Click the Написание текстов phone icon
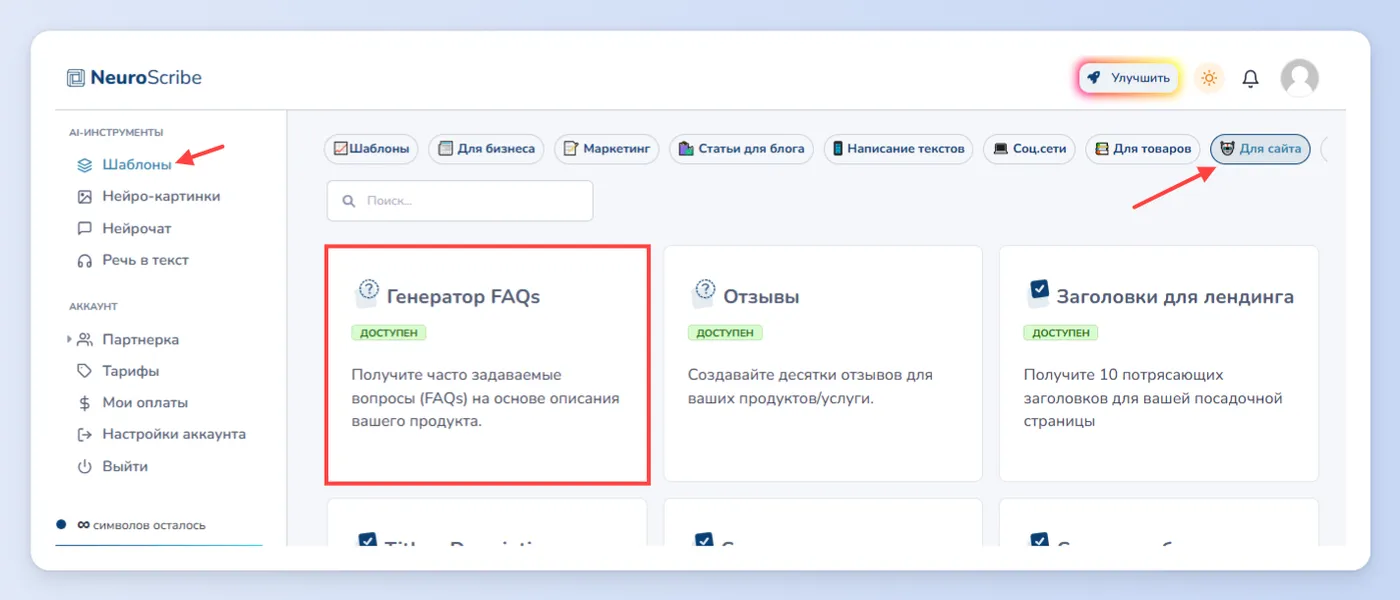 click(x=838, y=149)
